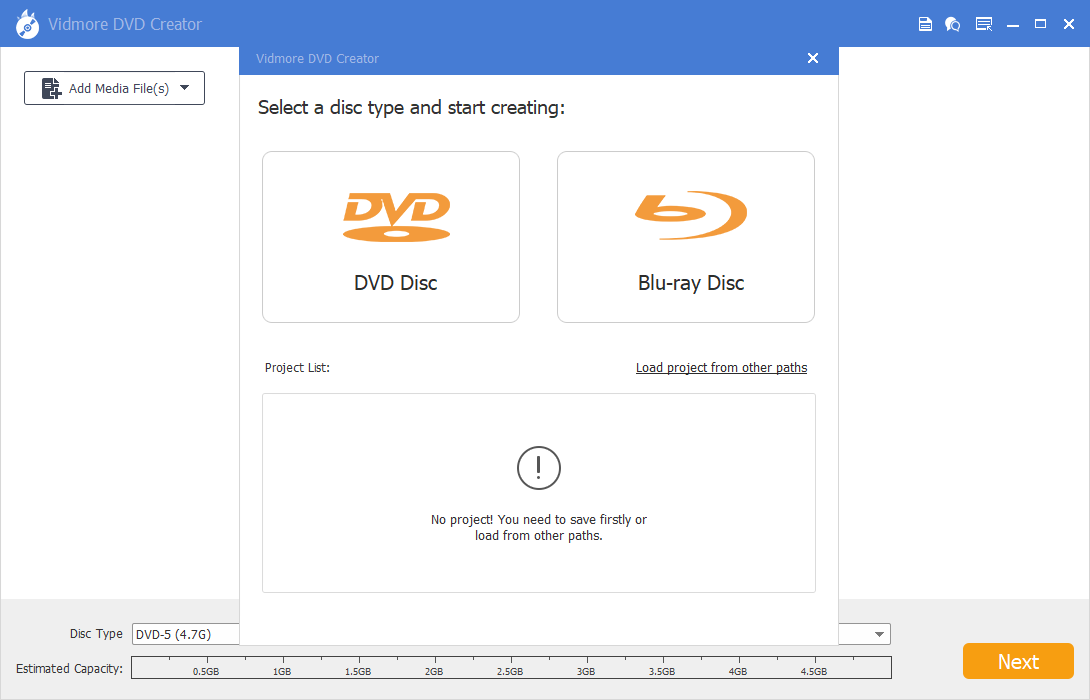Minimize the Vidmore DVD Creator window
This screenshot has width=1090, height=700.
pyautogui.click(x=1013, y=25)
